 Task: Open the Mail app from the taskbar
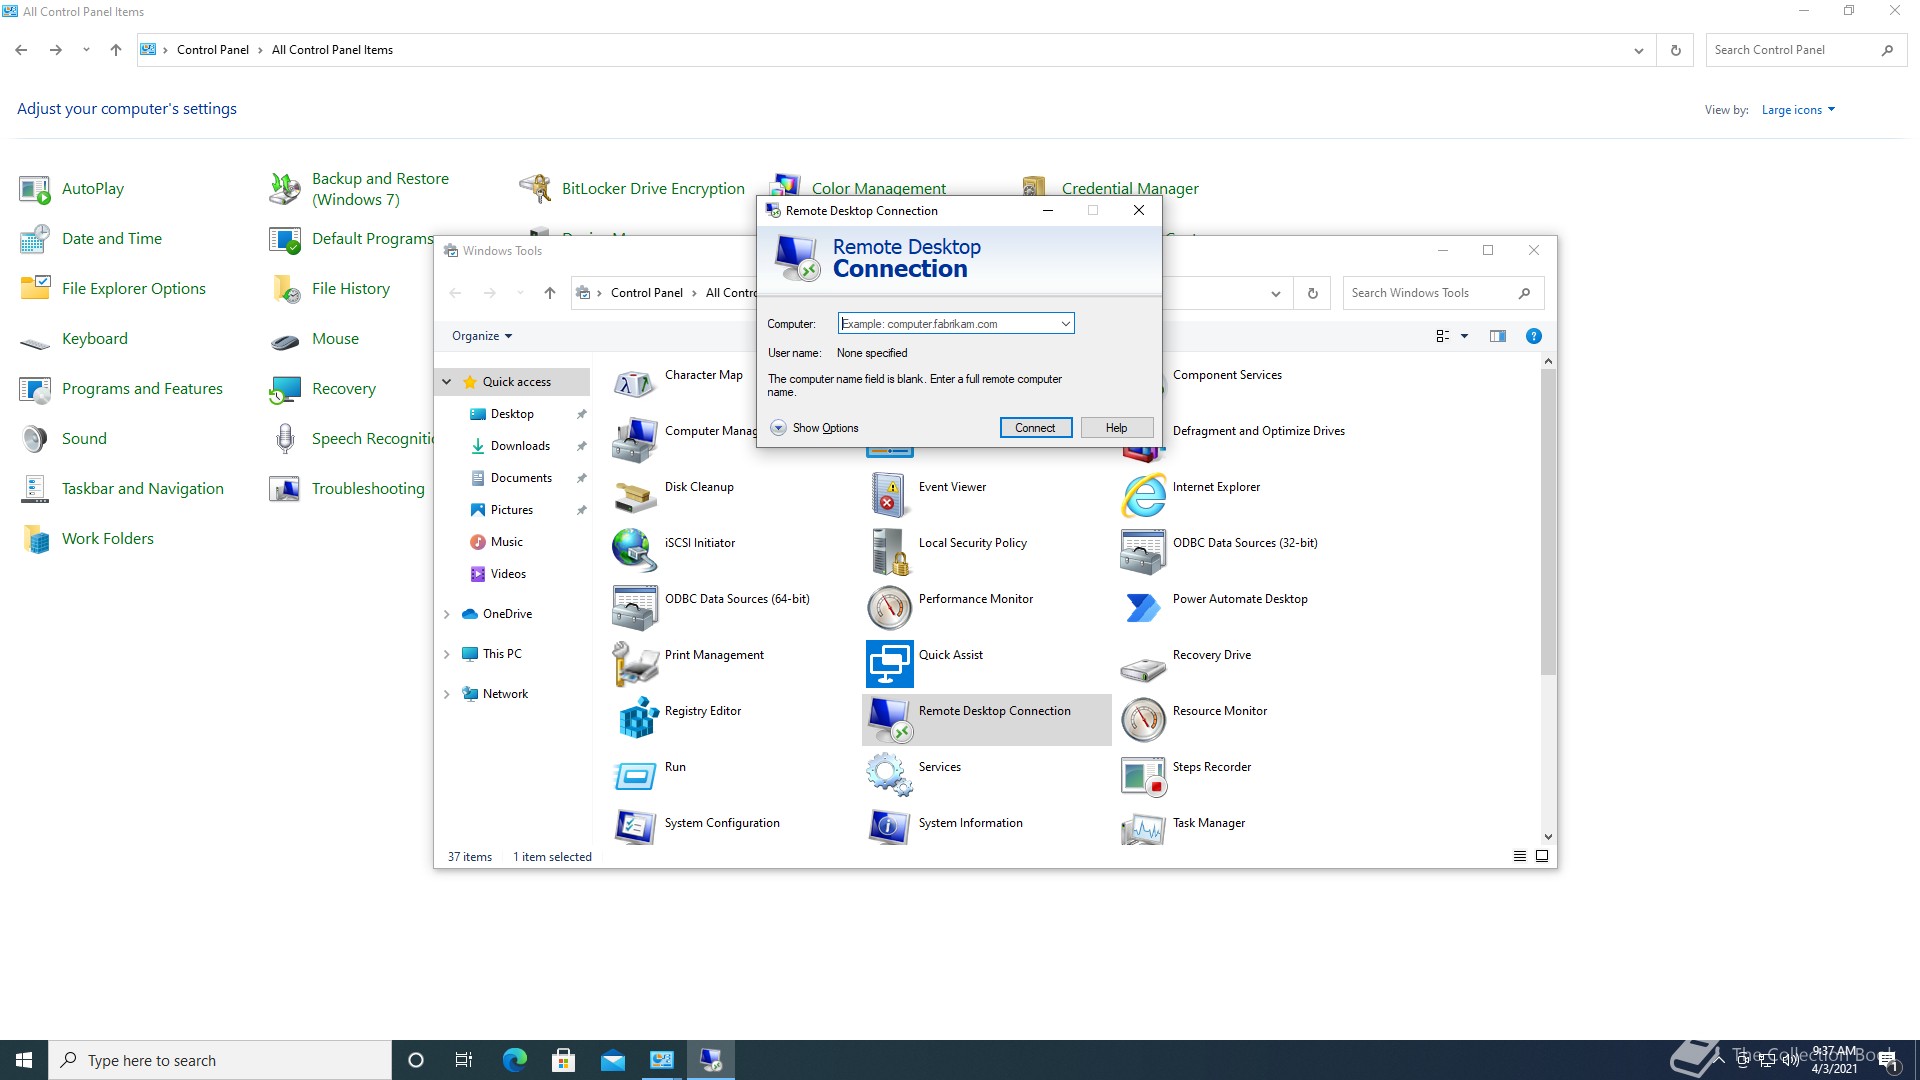coord(613,1060)
